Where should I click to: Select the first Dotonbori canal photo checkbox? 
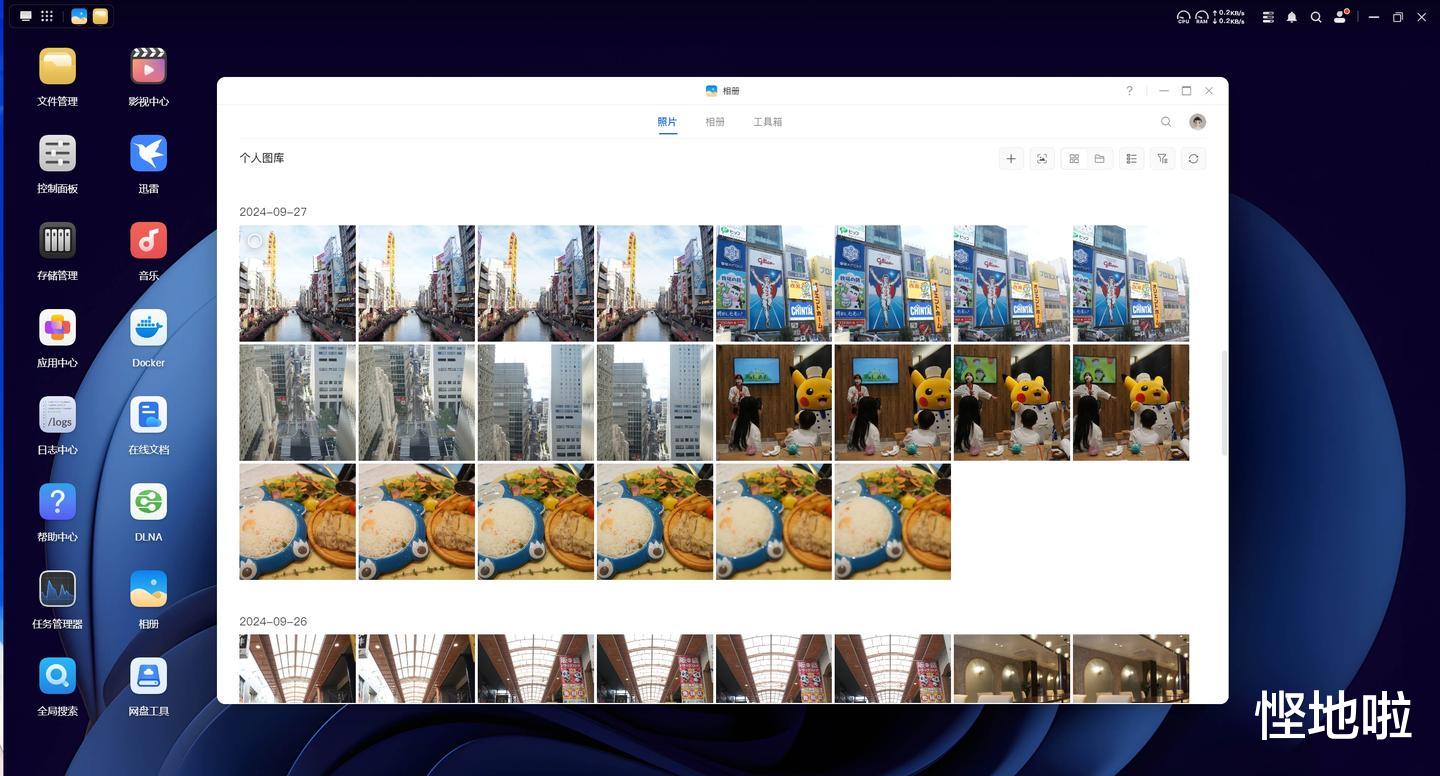point(255,241)
